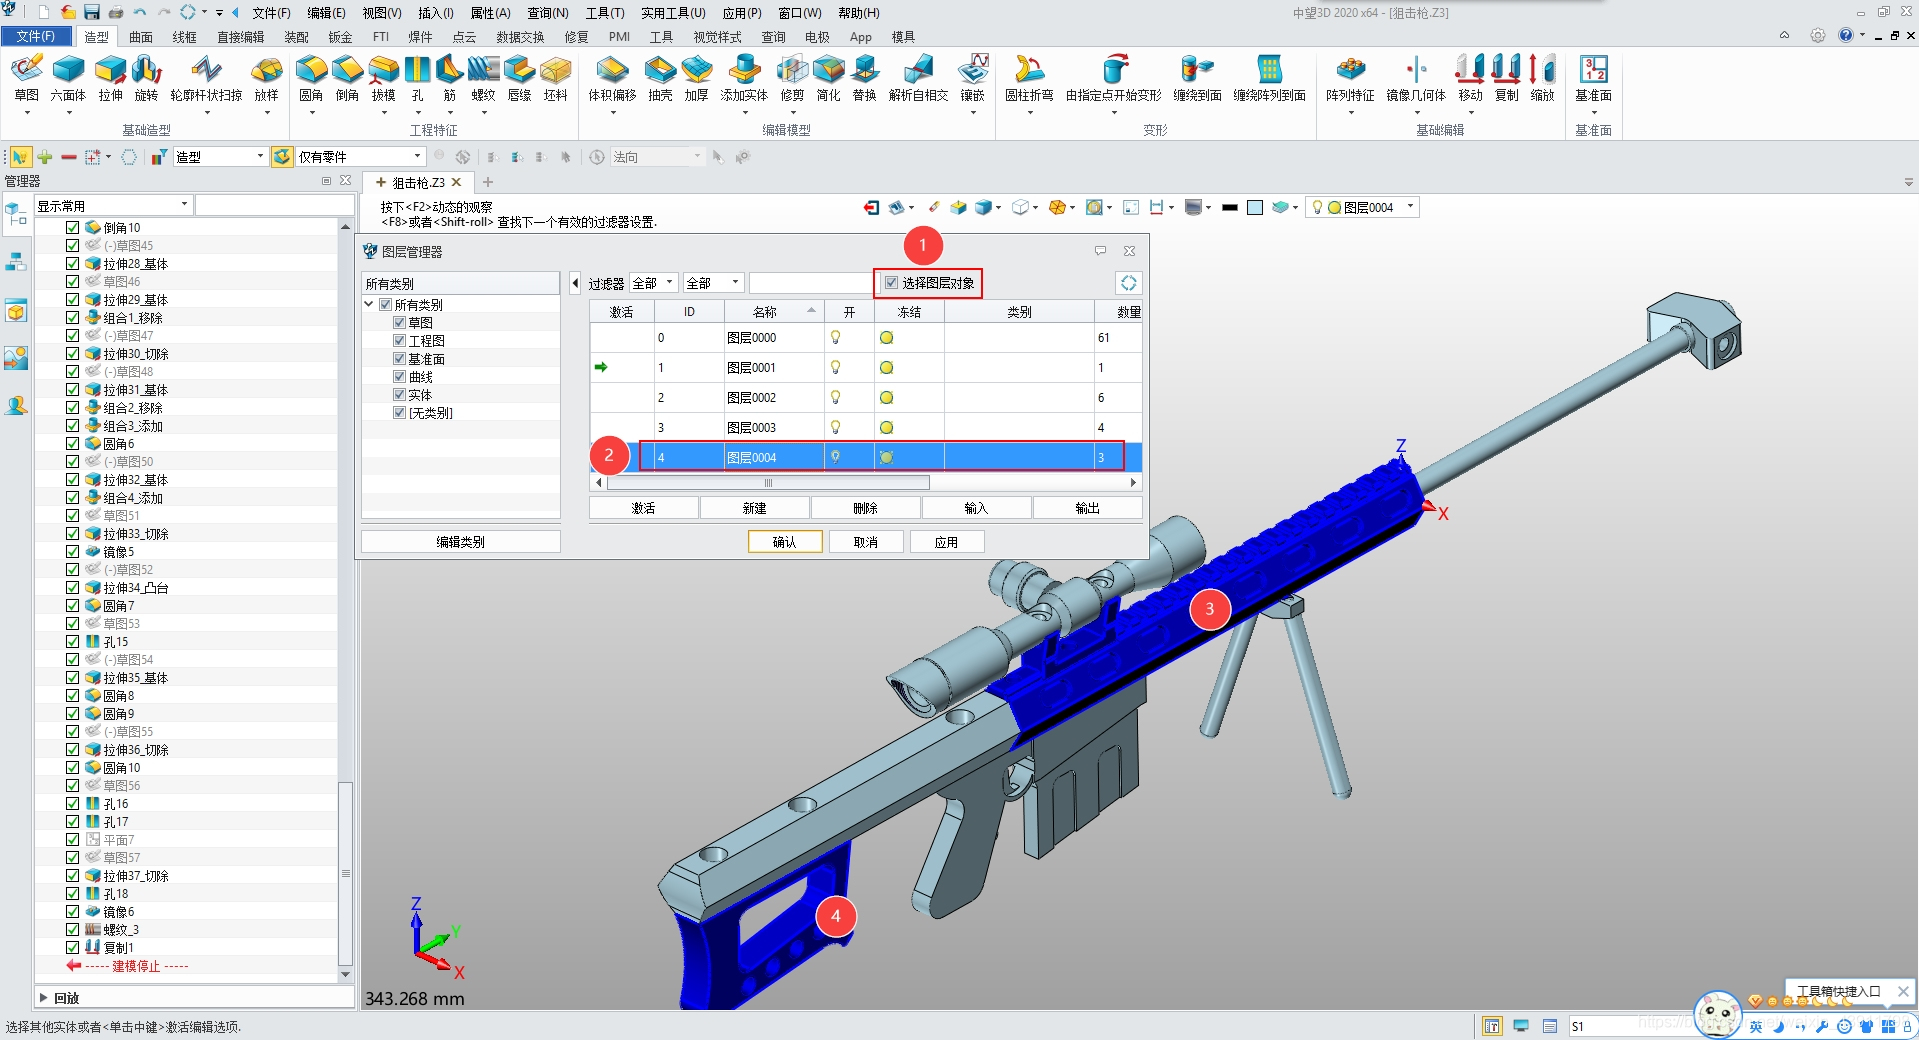The height and width of the screenshot is (1040, 1919).
Task: Expand the 回放 section
Action: tap(43, 998)
